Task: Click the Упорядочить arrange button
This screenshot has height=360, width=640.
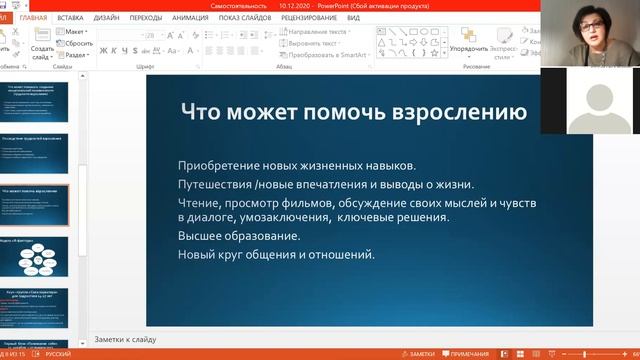Action: 469,42
